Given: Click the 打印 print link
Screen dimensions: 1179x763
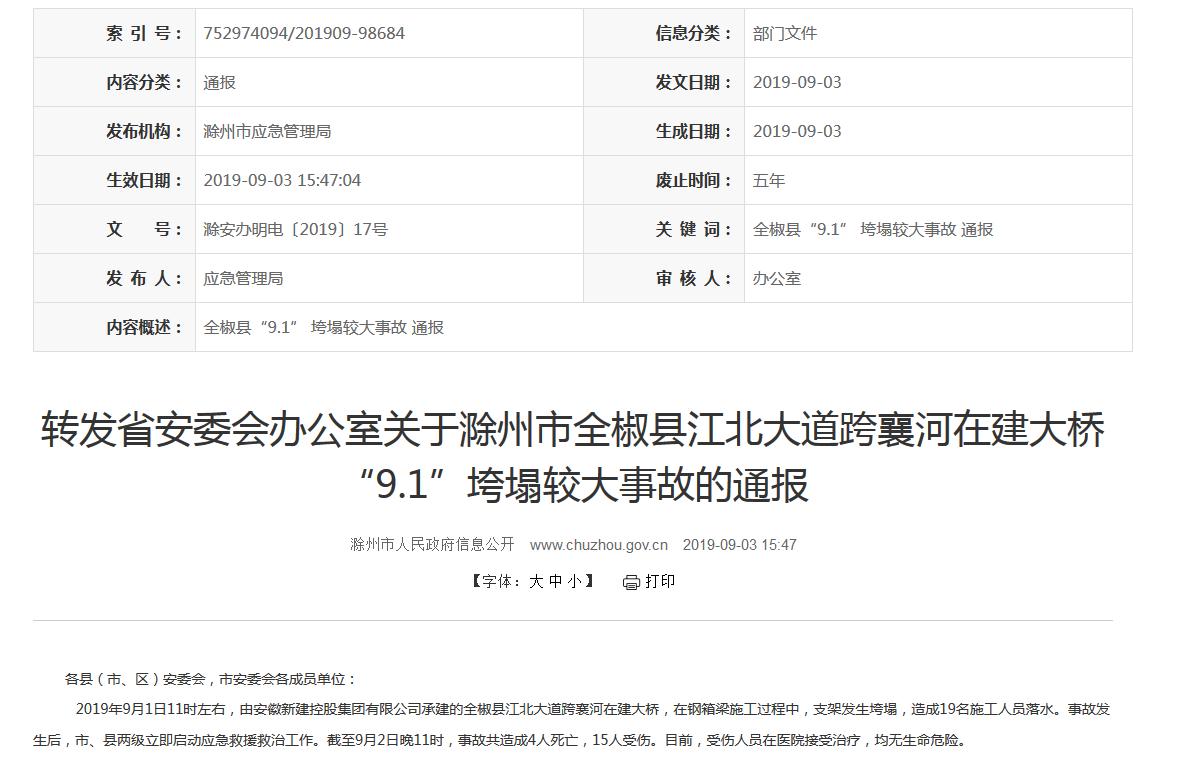Looking at the screenshot, I should (x=660, y=581).
